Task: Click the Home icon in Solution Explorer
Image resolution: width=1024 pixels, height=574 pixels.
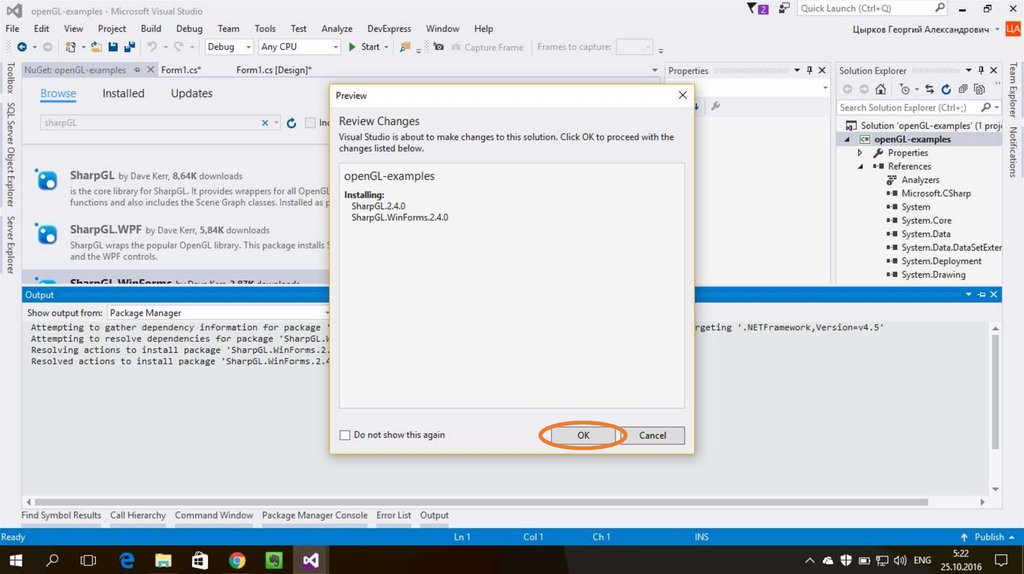Action: pyautogui.click(x=881, y=89)
